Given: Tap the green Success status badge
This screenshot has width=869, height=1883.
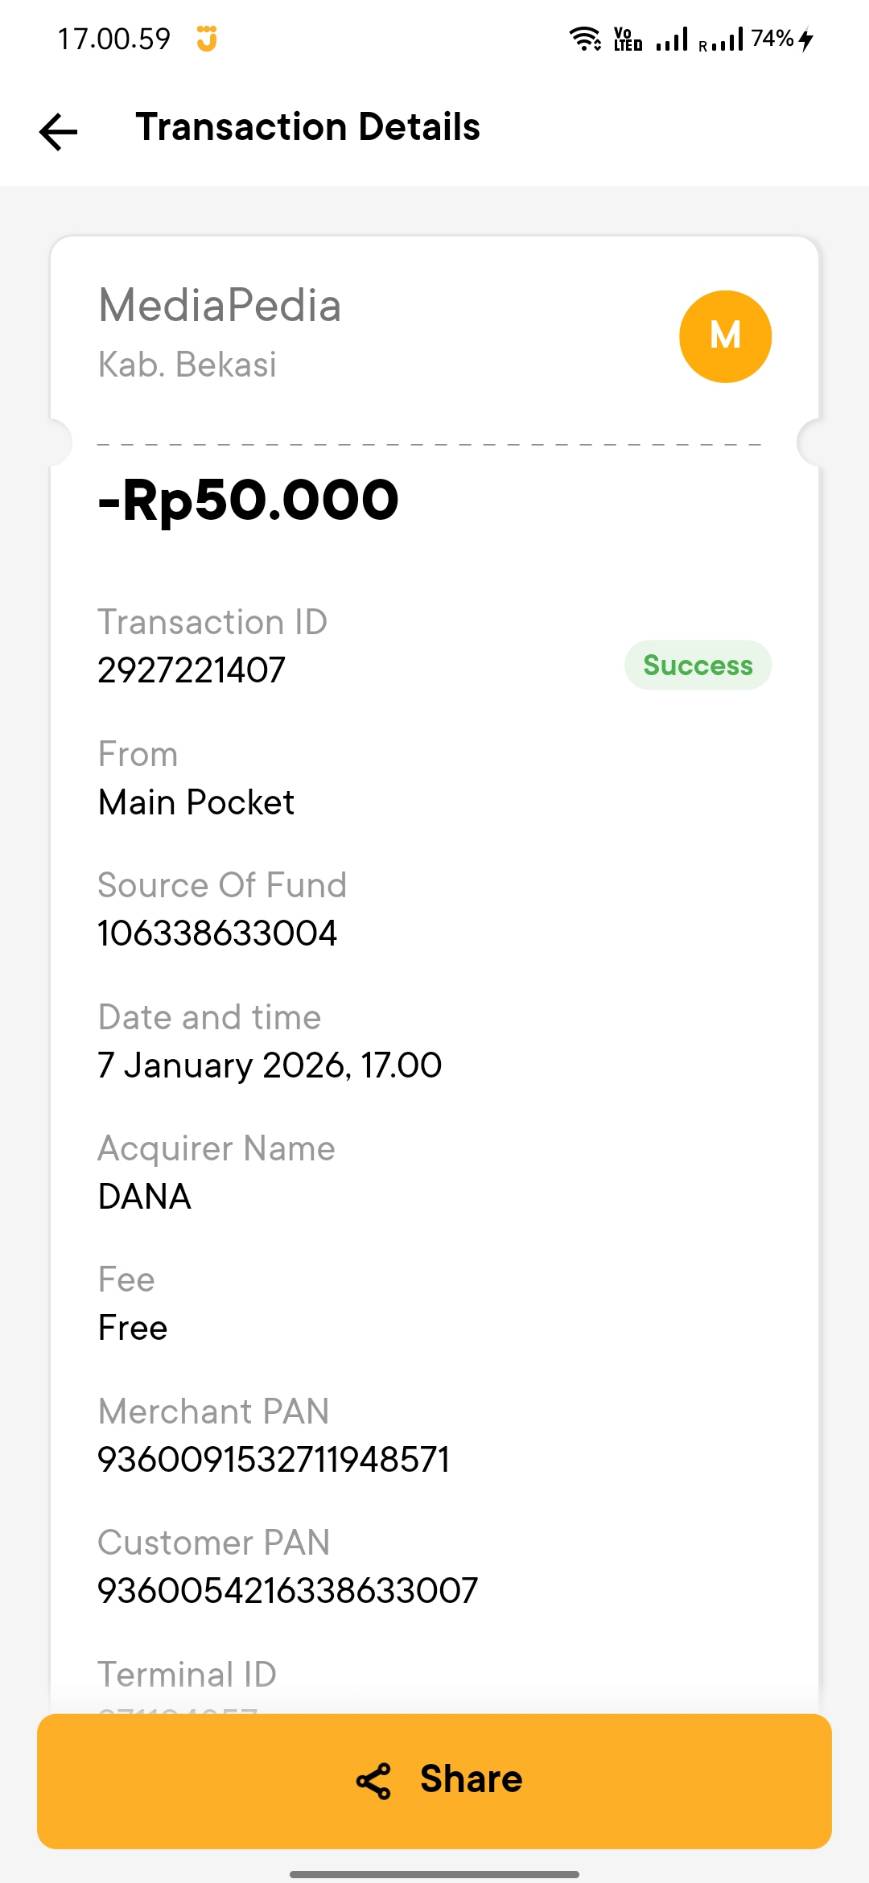Looking at the screenshot, I should pyautogui.click(x=698, y=665).
